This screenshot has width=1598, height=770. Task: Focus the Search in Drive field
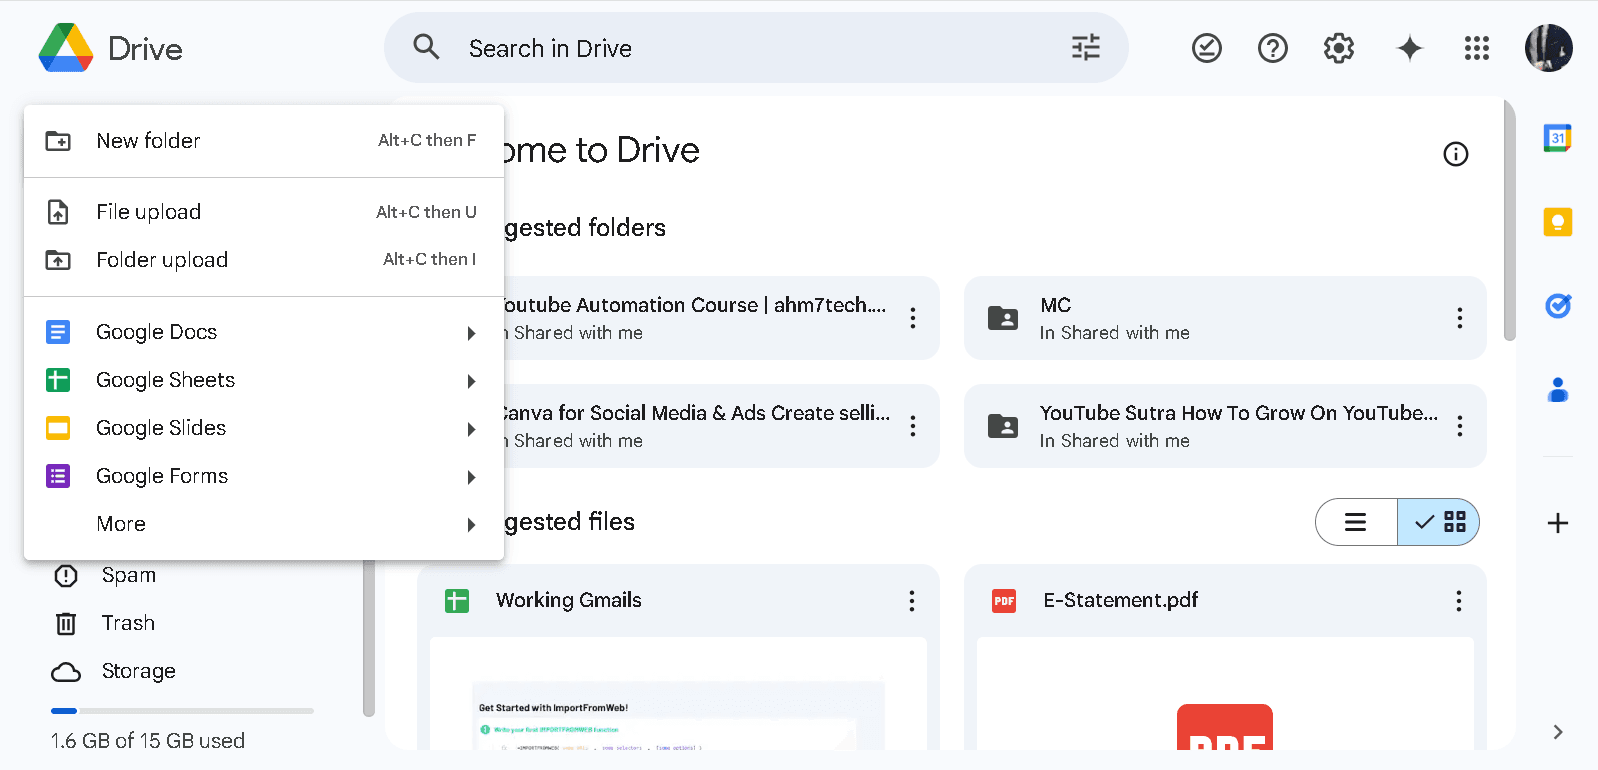click(x=756, y=48)
